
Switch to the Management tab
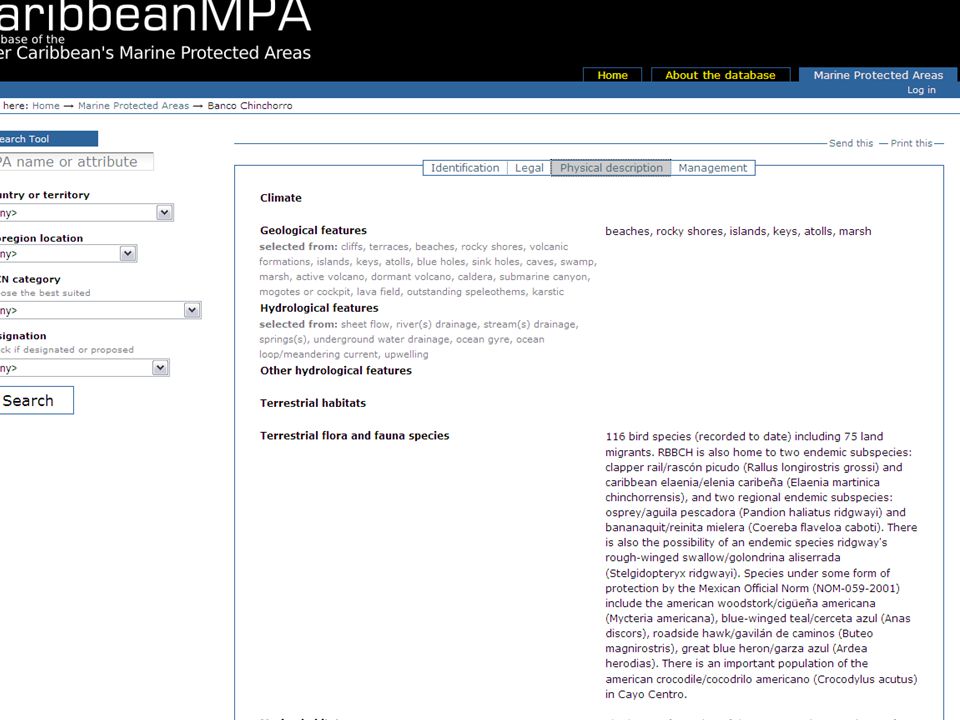pyautogui.click(x=713, y=168)
